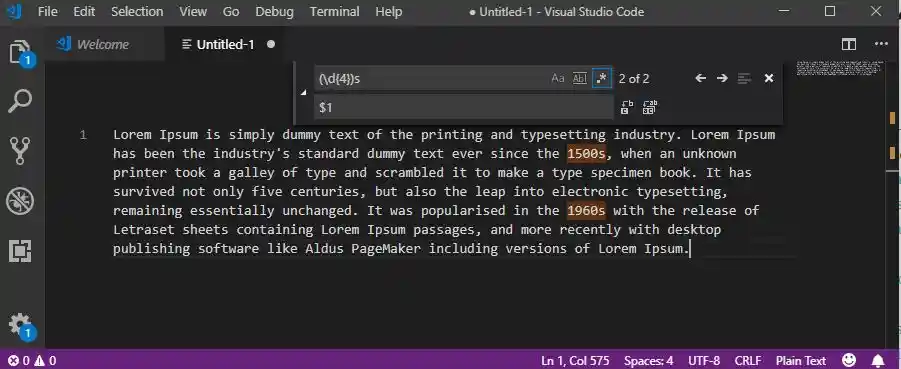Open the Help menu
The width and height of the screenshot is (901, 369).
388,11
